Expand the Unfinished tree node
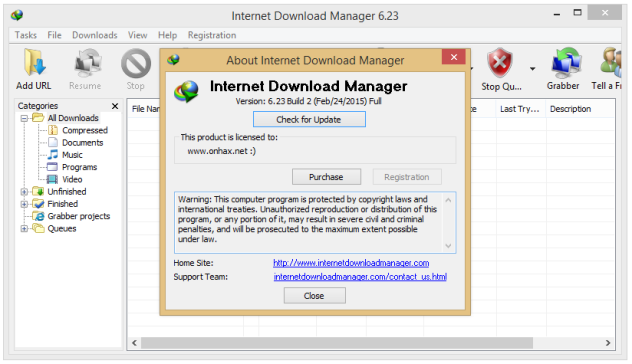632x364 pixels. 24,192
